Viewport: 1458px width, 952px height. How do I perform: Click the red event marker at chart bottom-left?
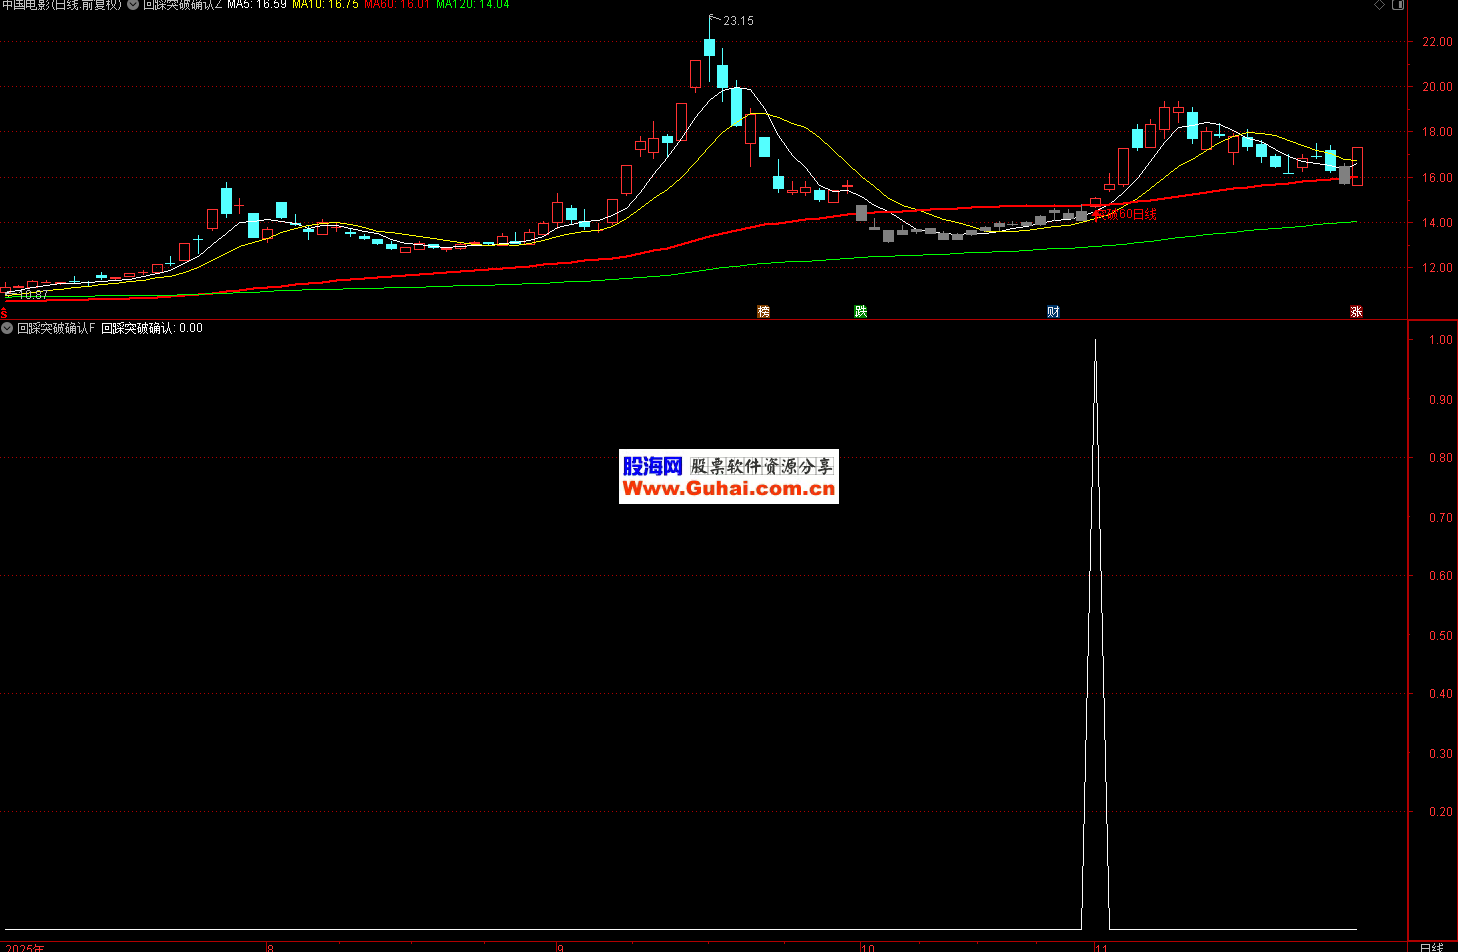(x=4, y=312)
